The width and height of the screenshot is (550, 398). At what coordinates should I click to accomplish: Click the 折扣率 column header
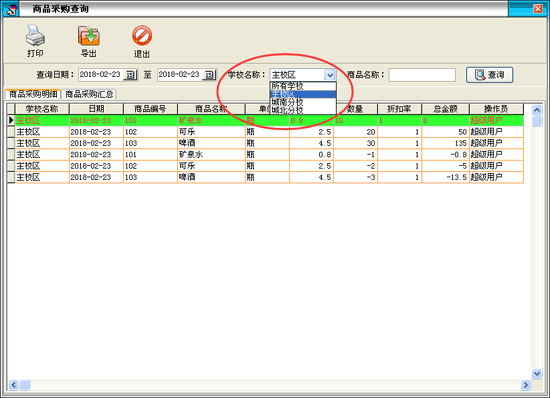(400, 109)
